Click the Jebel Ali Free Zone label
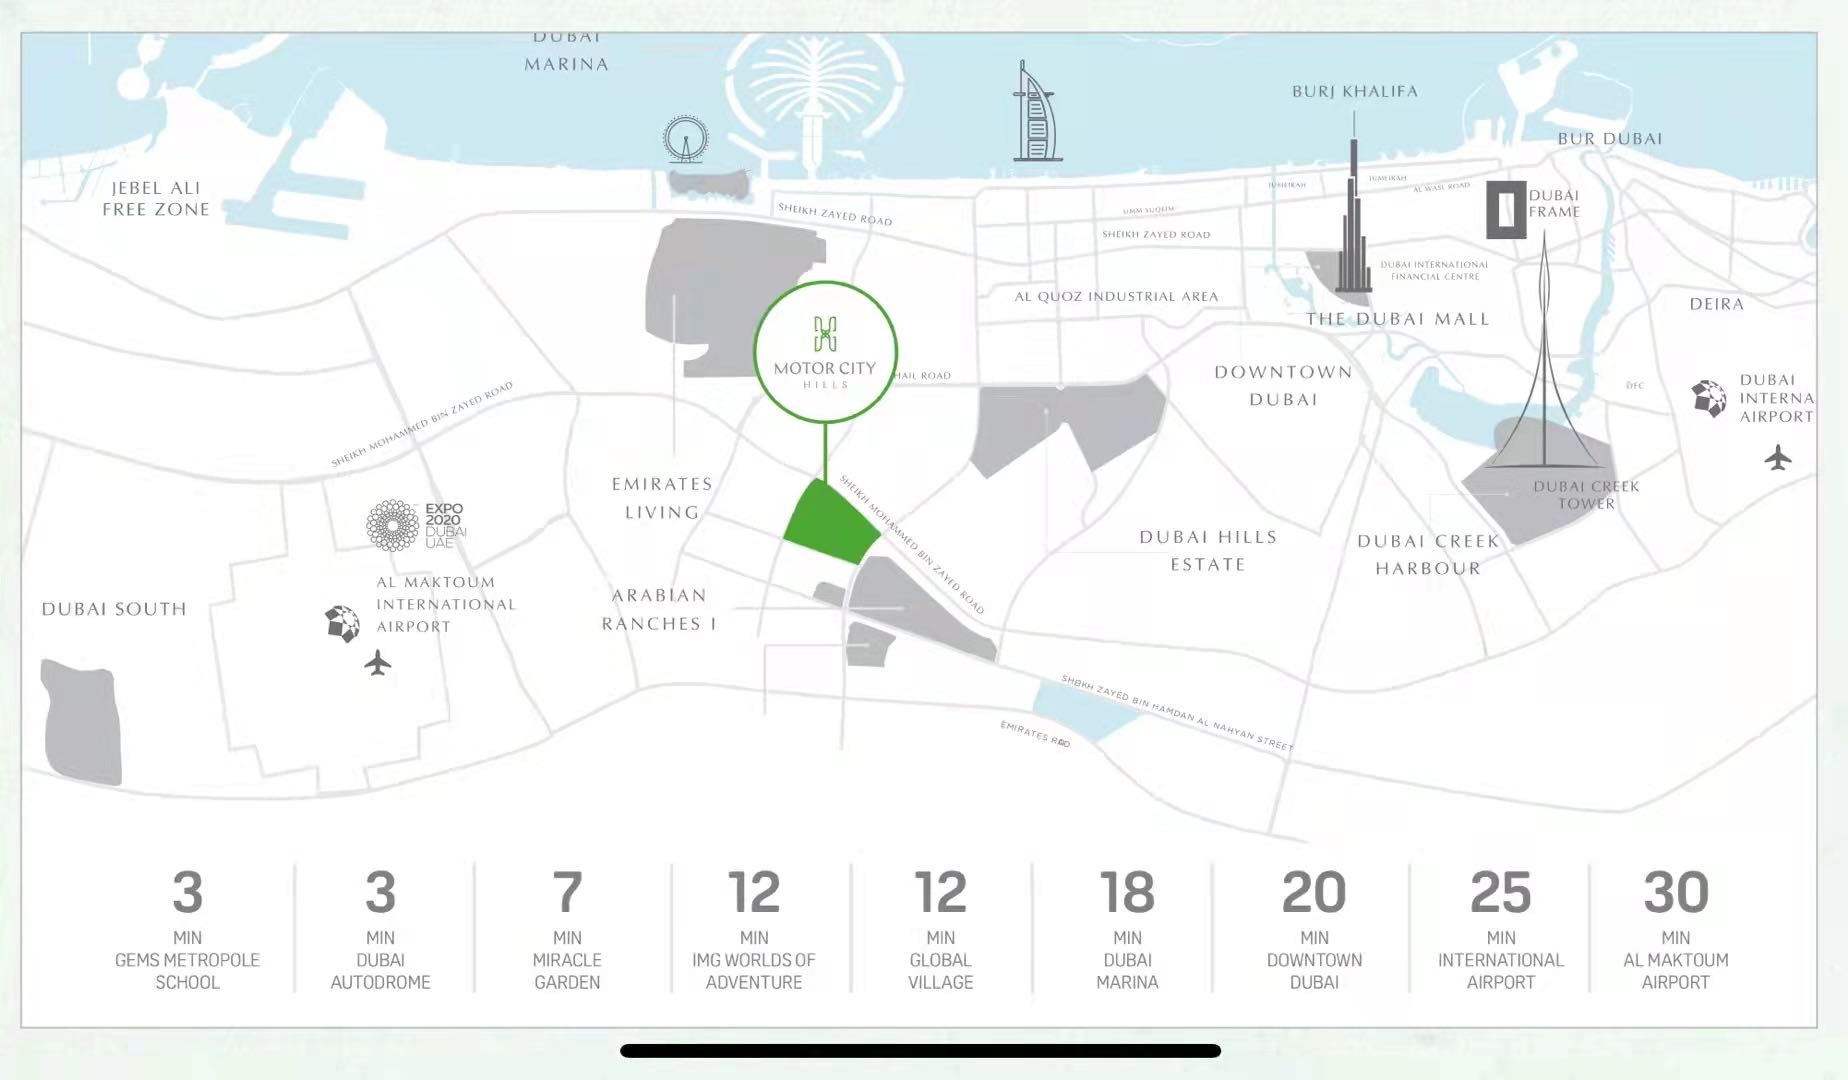Image resolution: width=1848 pixels, height=1080 pixels. 156,198
